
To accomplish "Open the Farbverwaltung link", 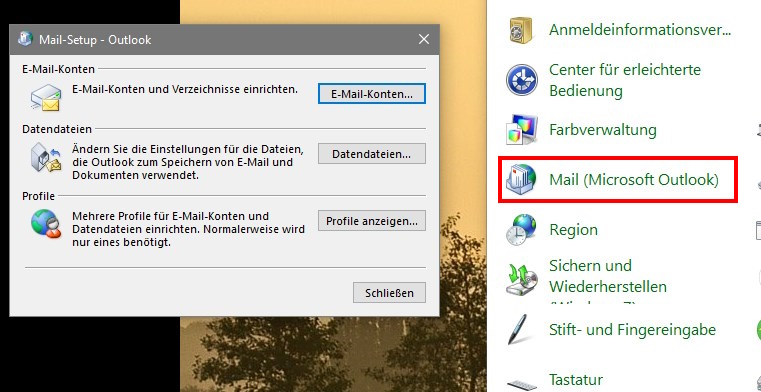I will point(603,130).
